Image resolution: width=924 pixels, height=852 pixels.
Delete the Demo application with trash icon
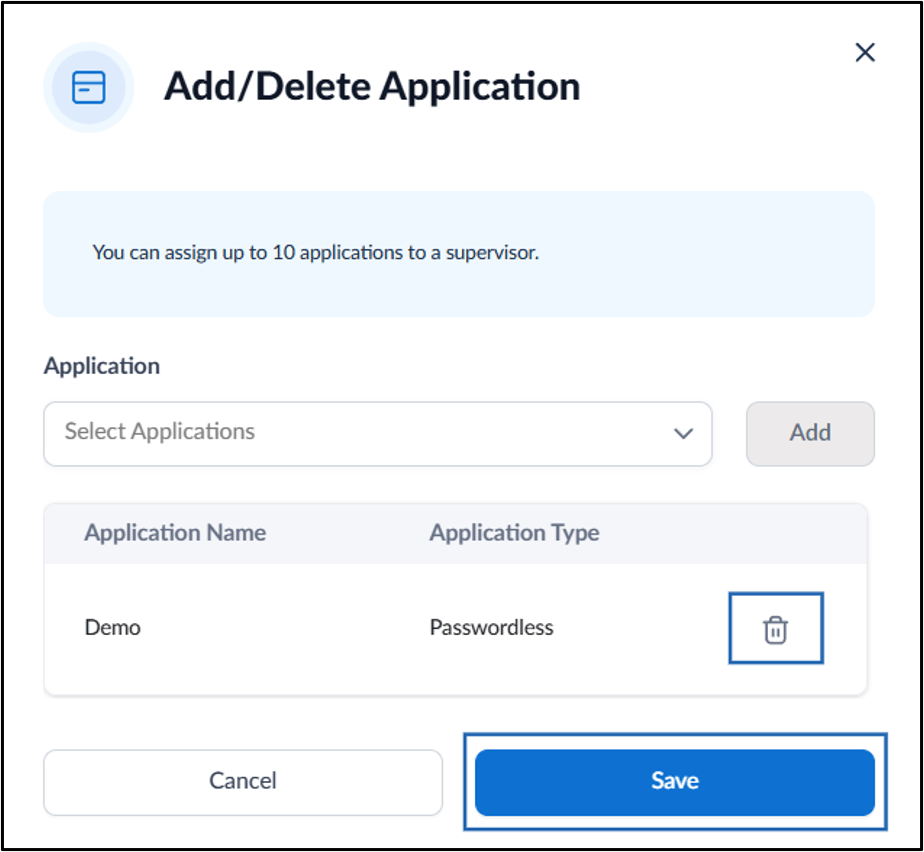click(775, 629)
